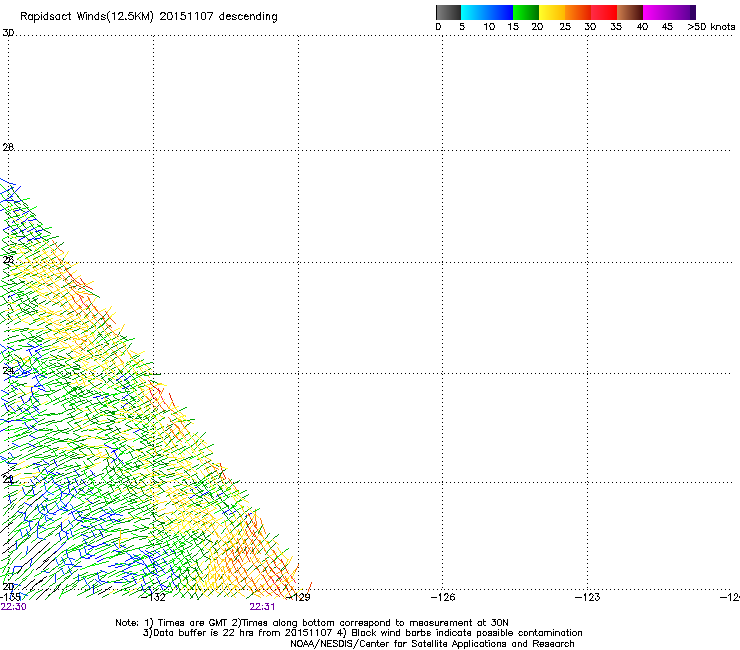This screenshot has width=740, height=650.
Task: Click the '25' label under the color bar
Action: click(565, 27)
